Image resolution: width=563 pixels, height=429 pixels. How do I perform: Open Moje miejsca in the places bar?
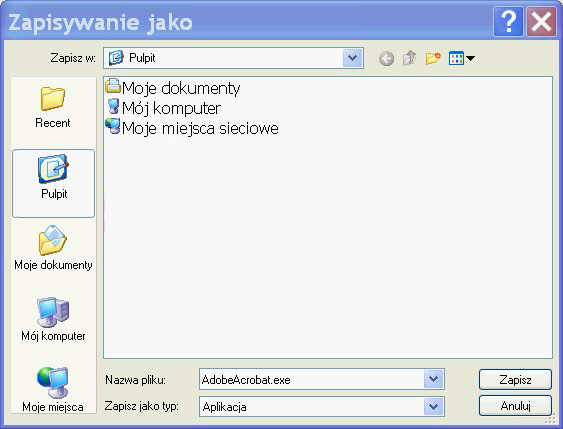click(53, 390)
